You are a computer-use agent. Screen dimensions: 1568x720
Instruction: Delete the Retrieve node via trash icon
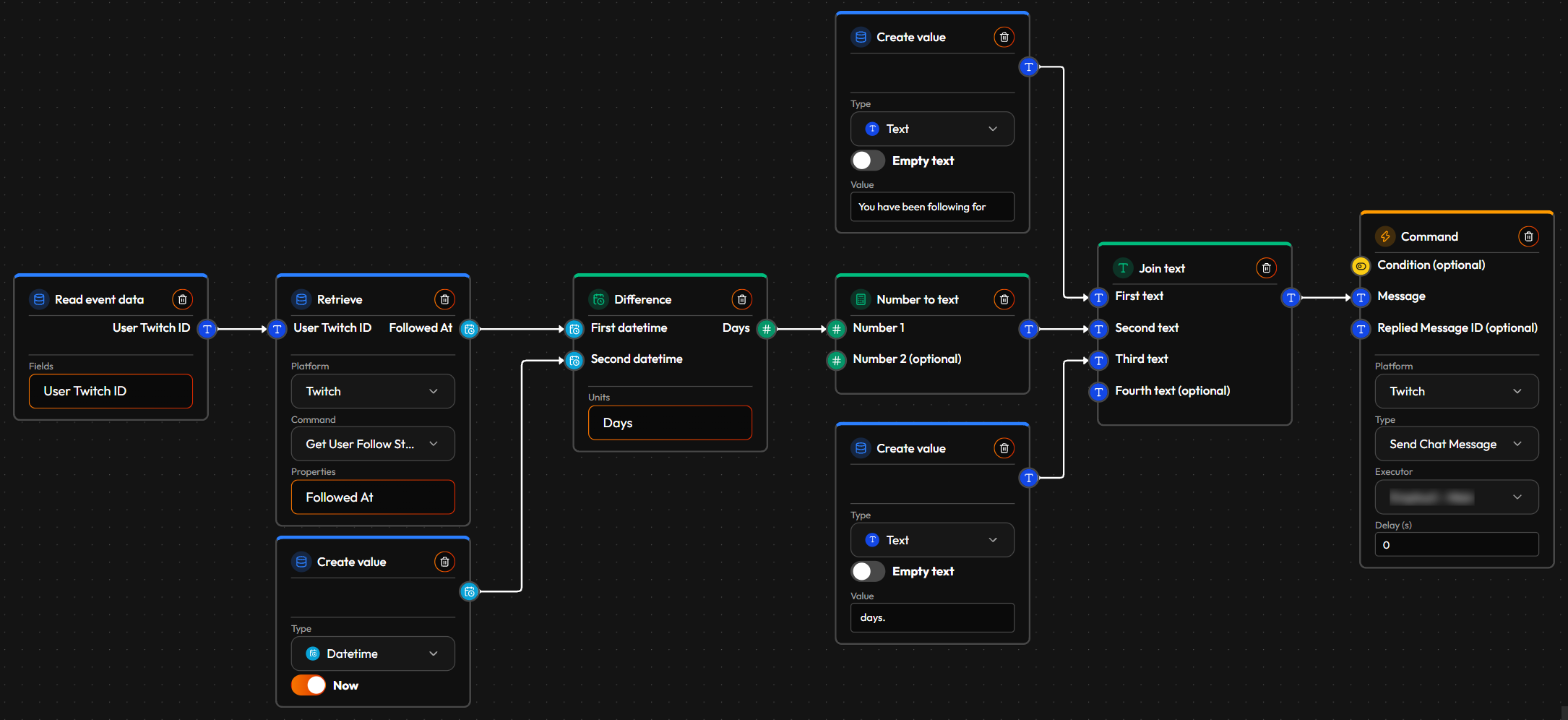(x=444, y=299)
